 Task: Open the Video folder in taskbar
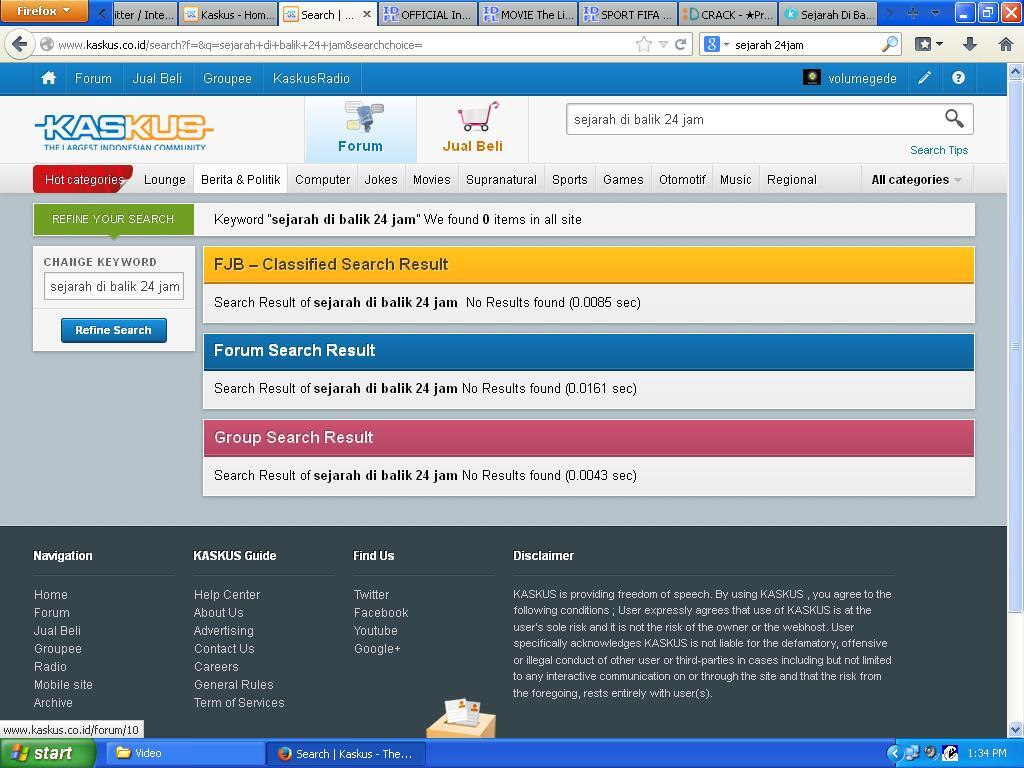[185, 753]
